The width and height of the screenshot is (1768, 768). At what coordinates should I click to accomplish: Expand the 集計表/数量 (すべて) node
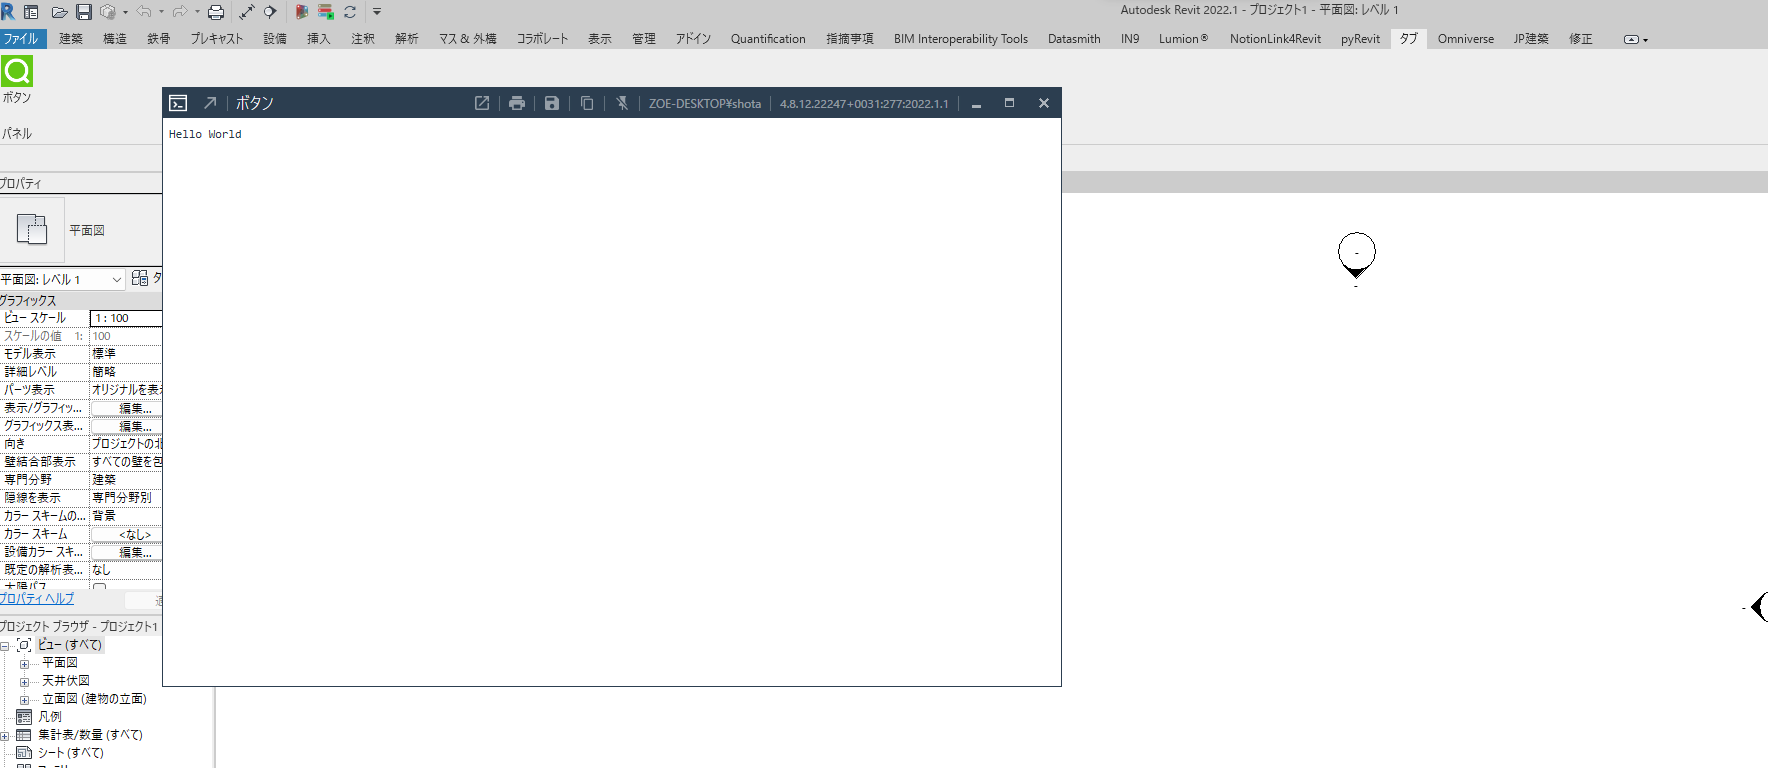click(x=5, y=736)
